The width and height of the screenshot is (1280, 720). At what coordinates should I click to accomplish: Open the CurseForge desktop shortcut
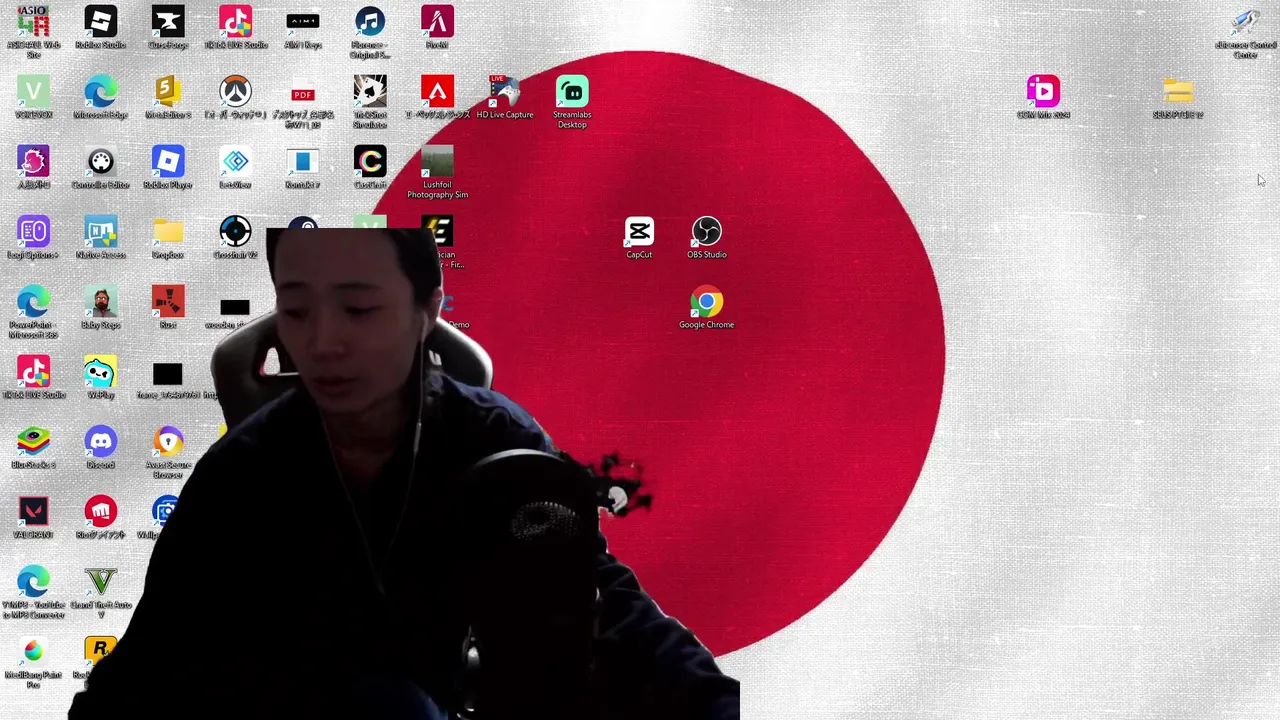pos(168,22)
